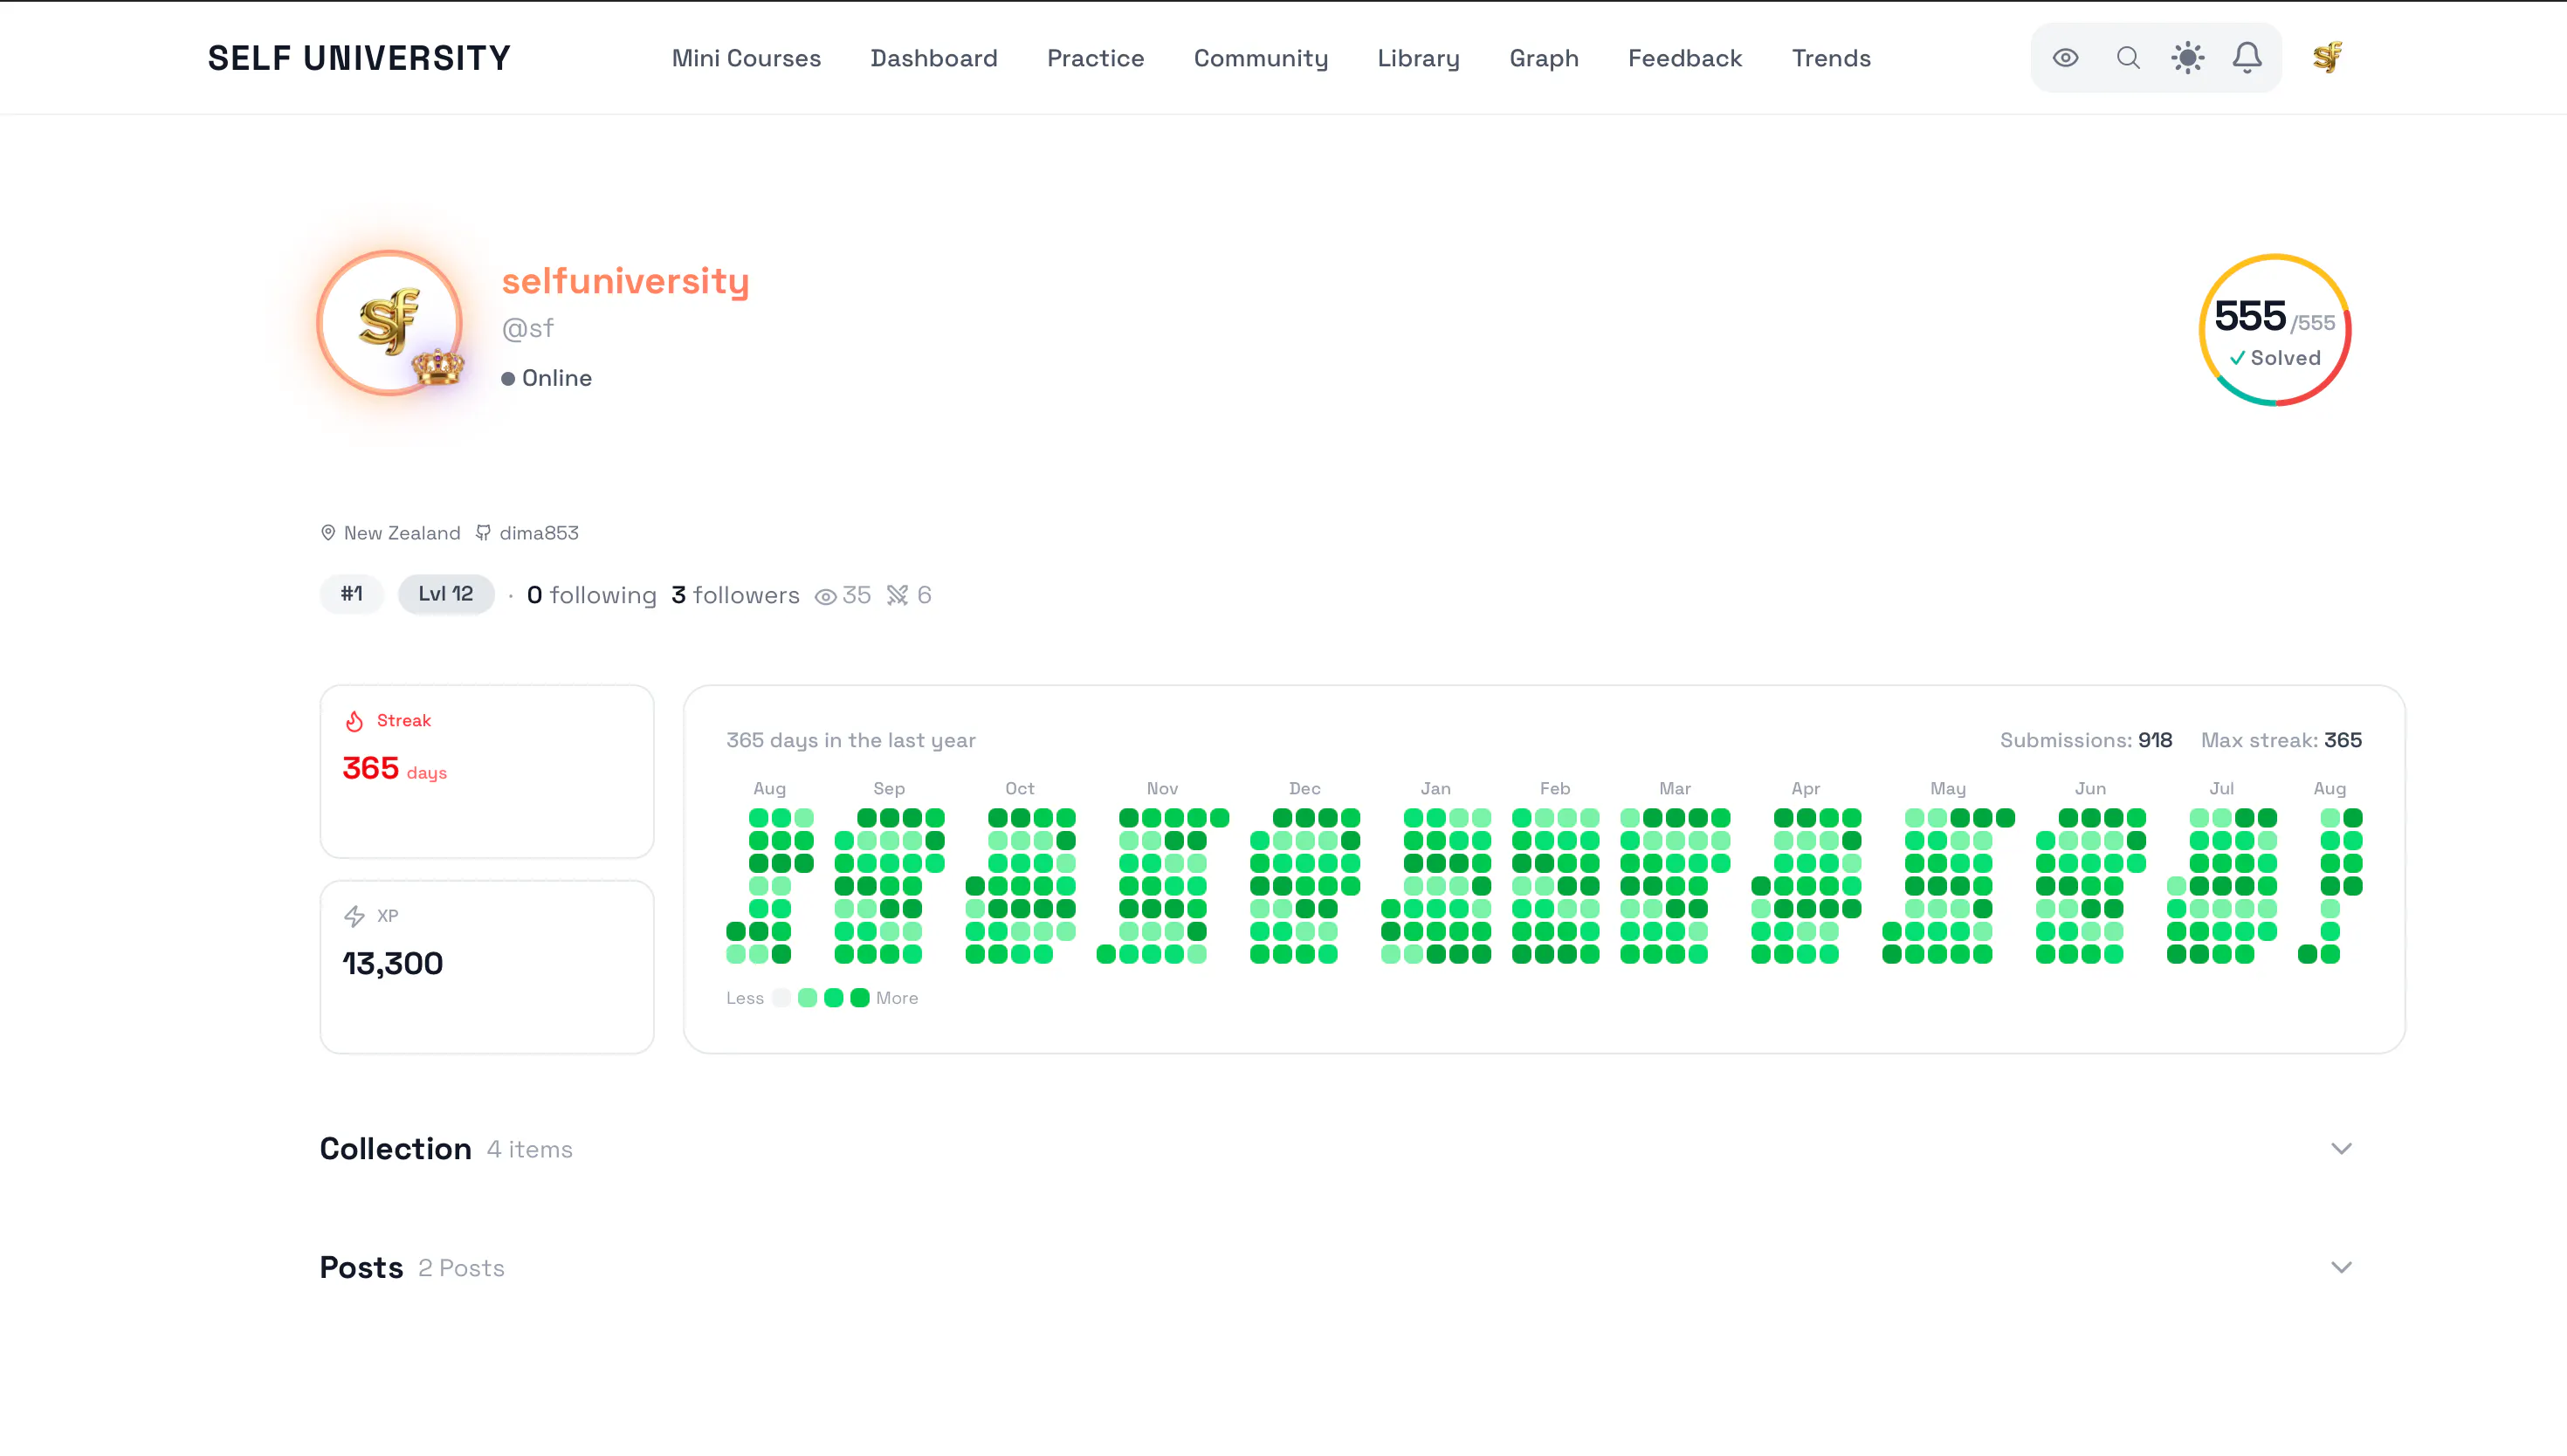Viewport: 2567px width, 1456px height.
Task: Toggle the eye visibility icon in header
Action: [2066, 58]
